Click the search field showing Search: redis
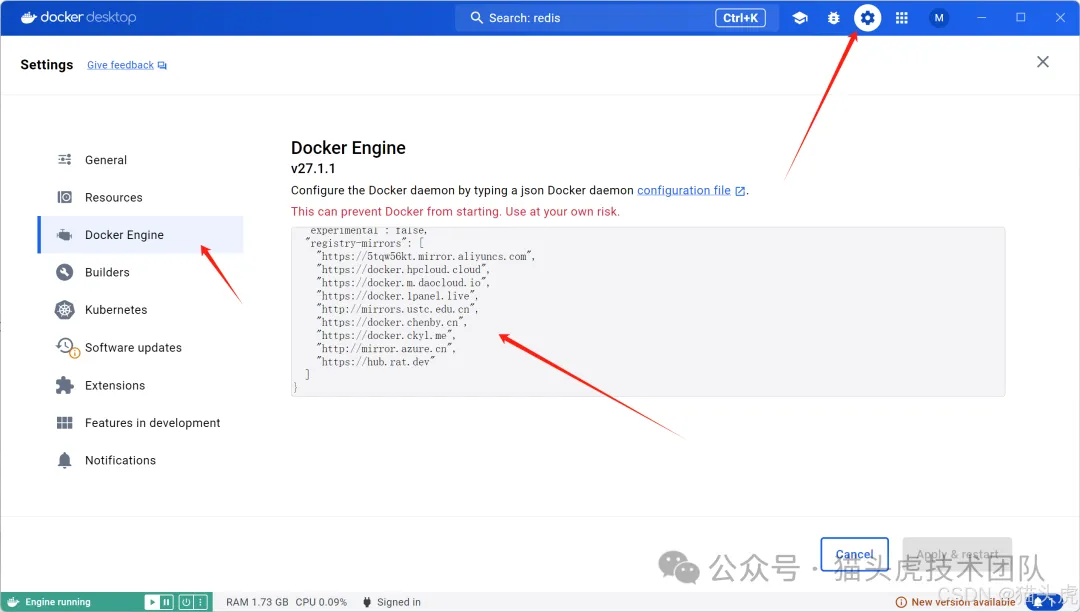This screenshot has width=1080, height=612. pos(616,18)
